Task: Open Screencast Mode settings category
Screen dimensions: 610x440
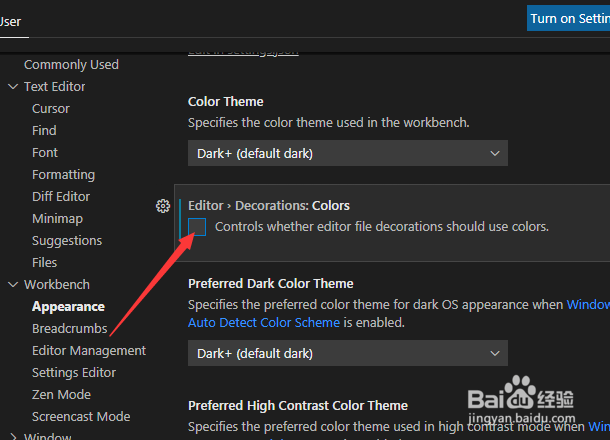Action: click(x=81, y=417)
